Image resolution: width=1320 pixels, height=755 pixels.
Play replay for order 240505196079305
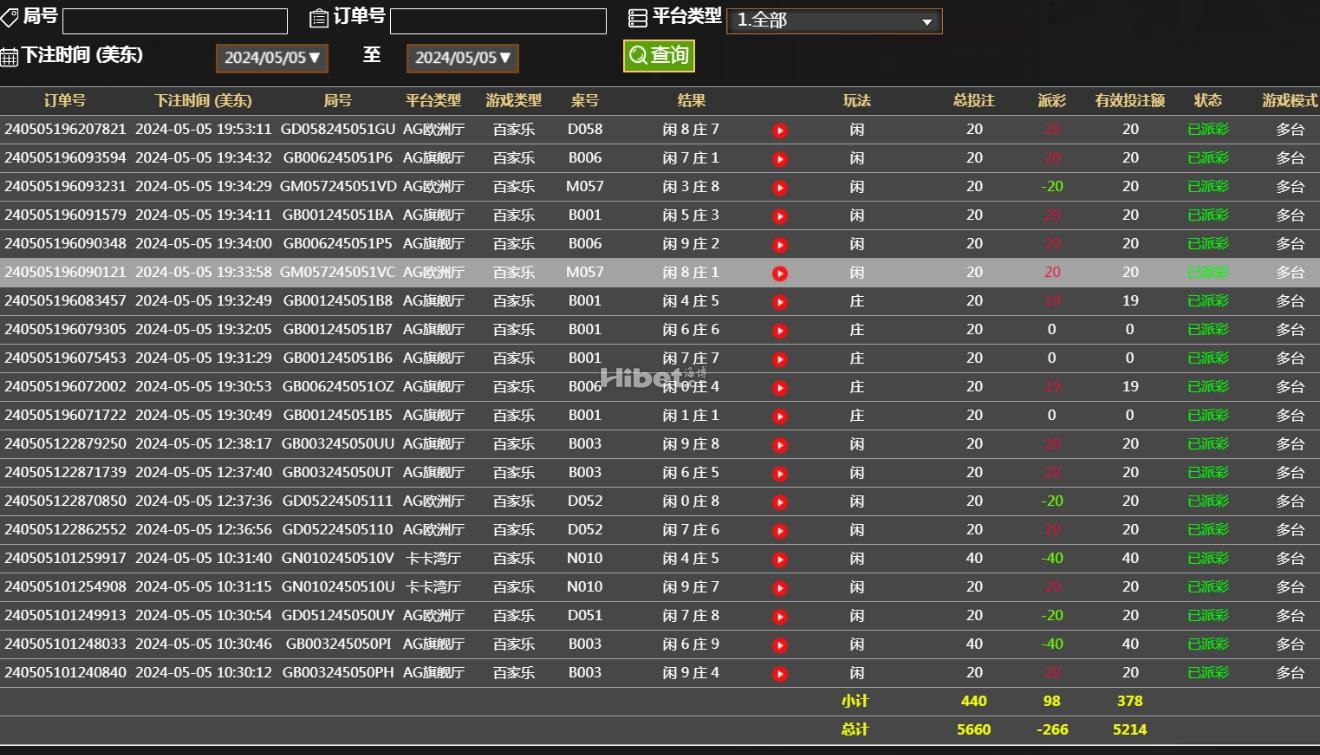coord(780,331)
